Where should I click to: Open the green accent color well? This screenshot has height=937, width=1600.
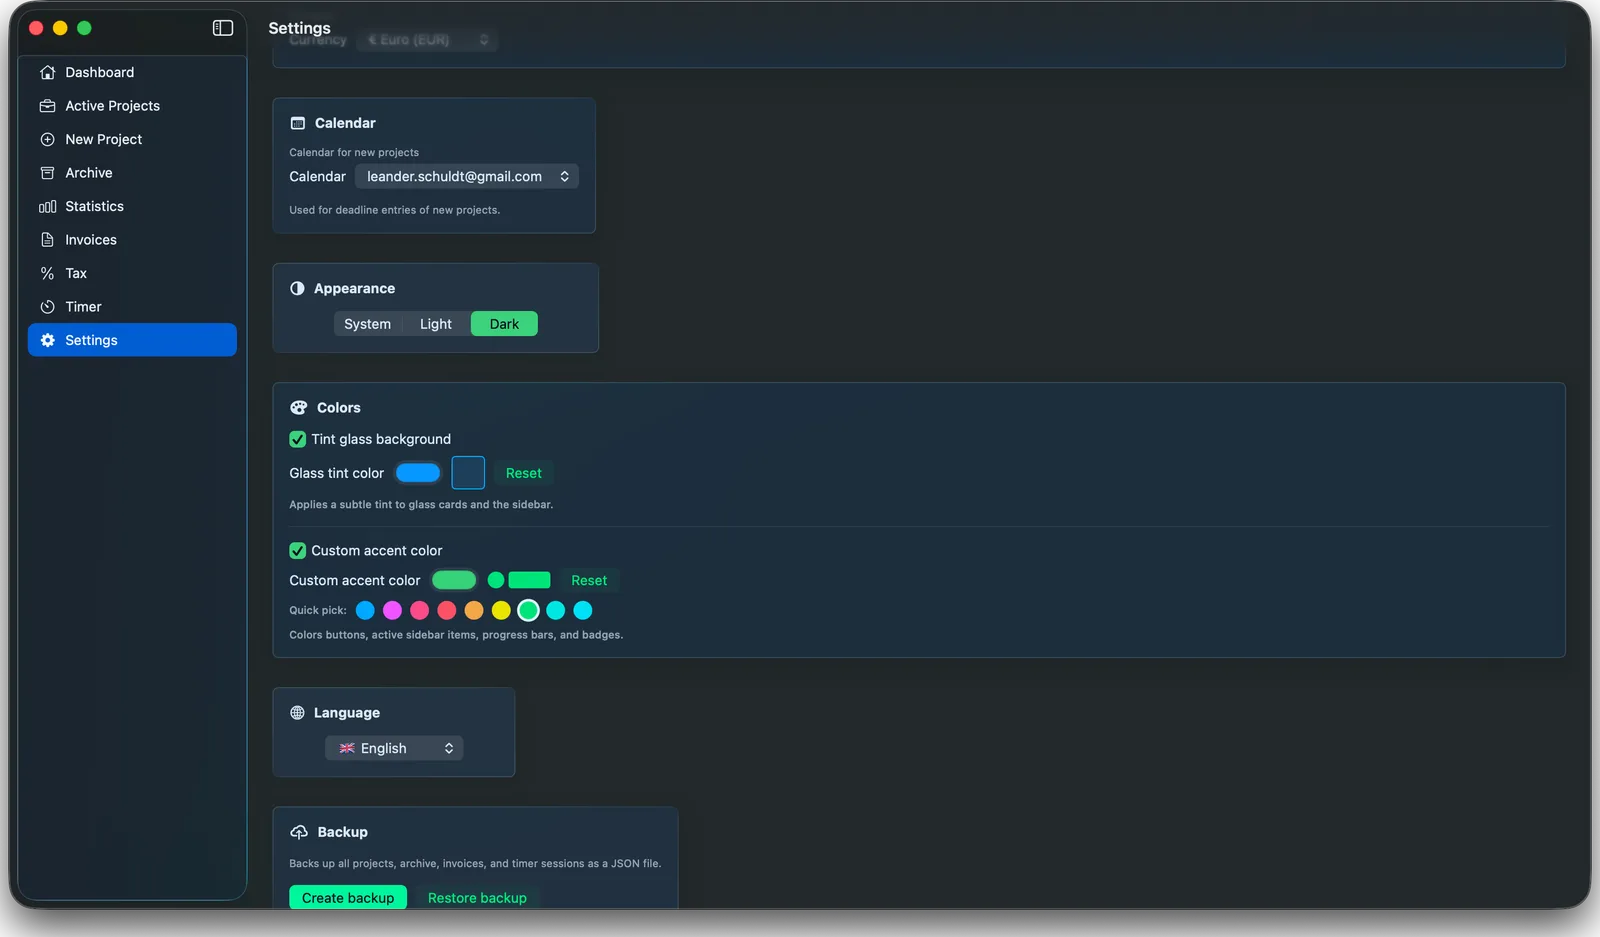coord(454,580)
